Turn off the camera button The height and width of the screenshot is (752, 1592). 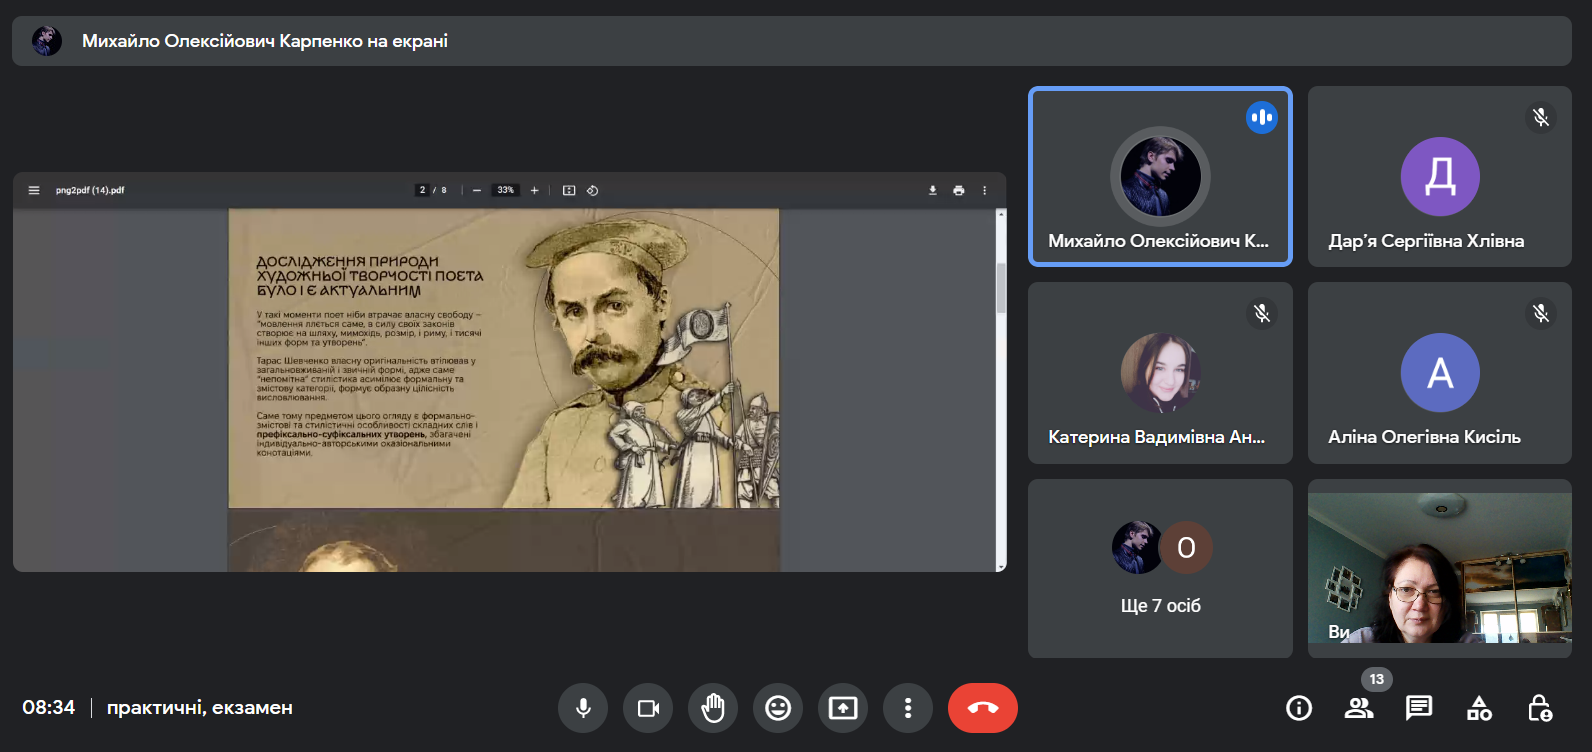coord(648,708)
